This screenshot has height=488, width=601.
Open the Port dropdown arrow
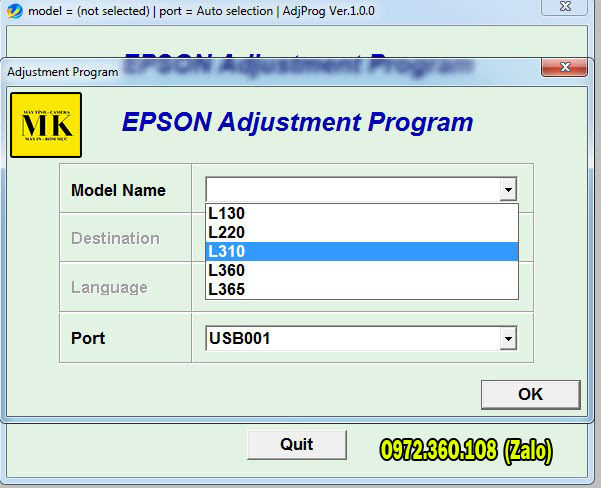tap(508, 338)
